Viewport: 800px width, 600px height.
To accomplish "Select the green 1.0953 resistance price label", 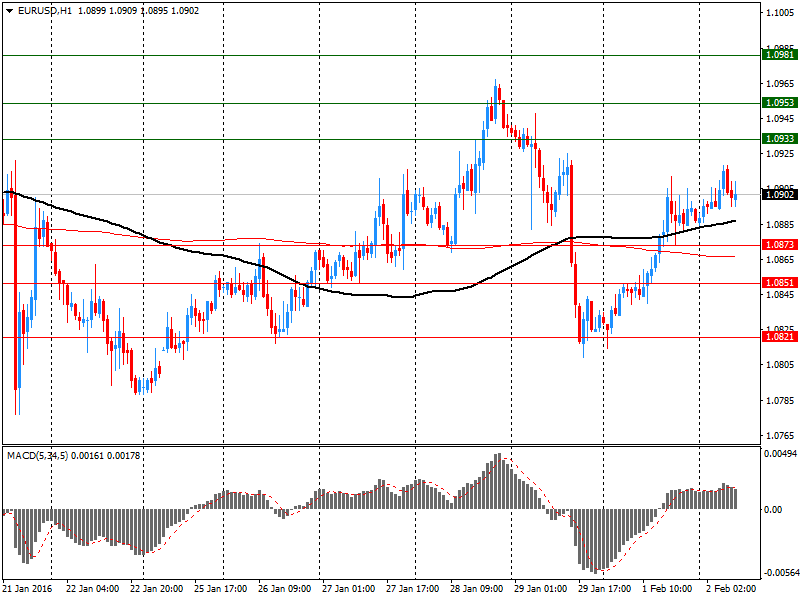I will 780,103.
